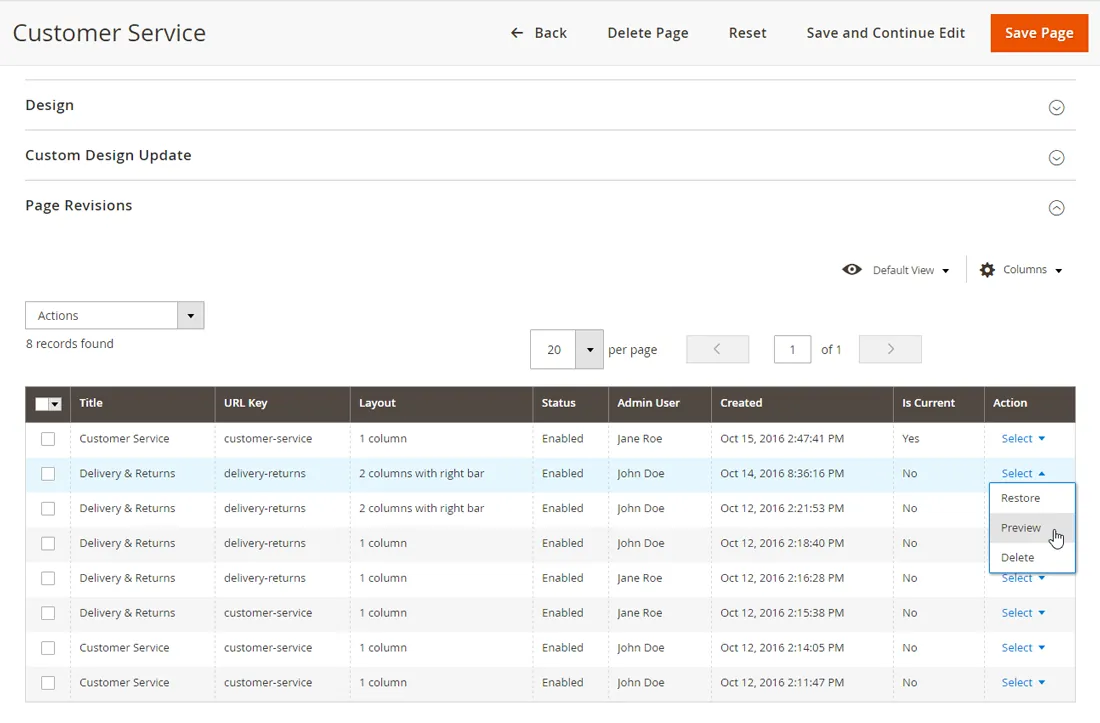
Task: Open Select action for 2:15:38 PM revision
Action: coord(1023,613)
